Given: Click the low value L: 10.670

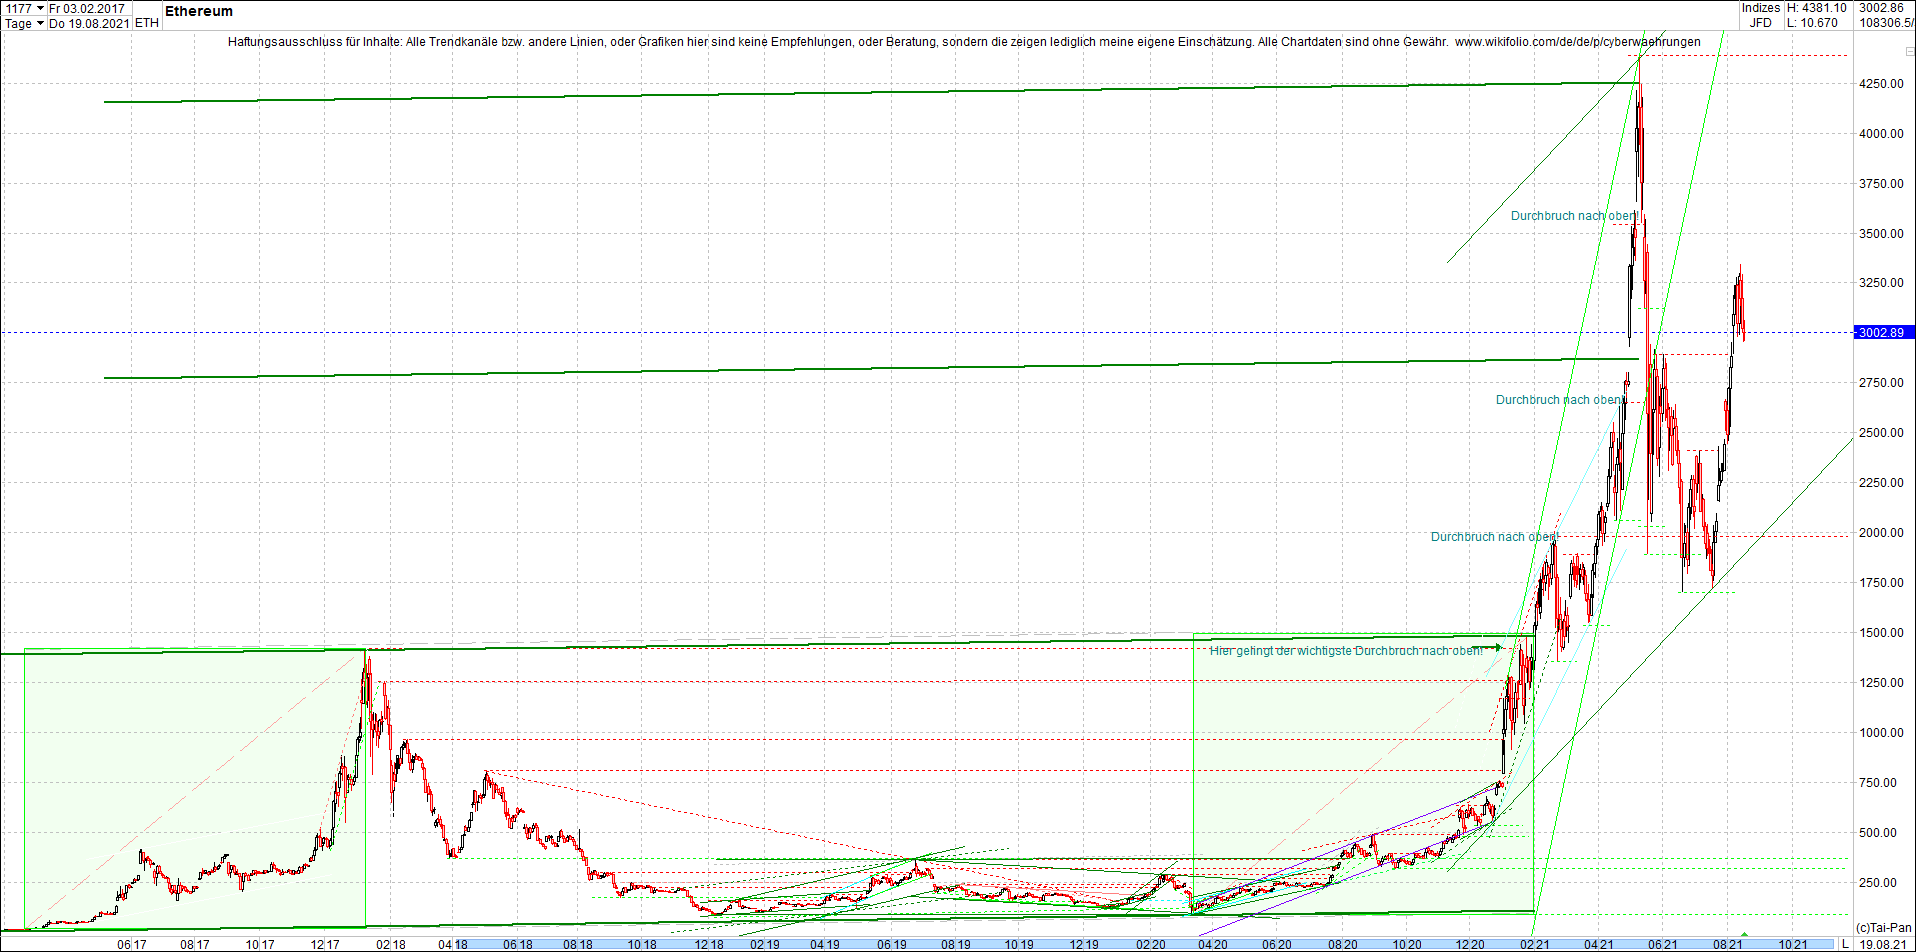Looking at the screenshot, I should click(1813, 23).
